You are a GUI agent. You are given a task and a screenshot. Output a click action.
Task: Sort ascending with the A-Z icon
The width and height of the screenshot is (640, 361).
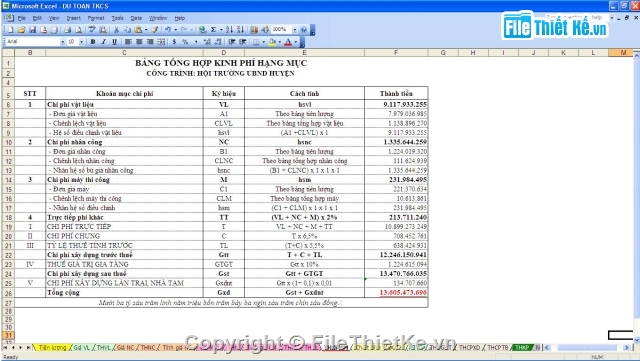coord(229,30)
